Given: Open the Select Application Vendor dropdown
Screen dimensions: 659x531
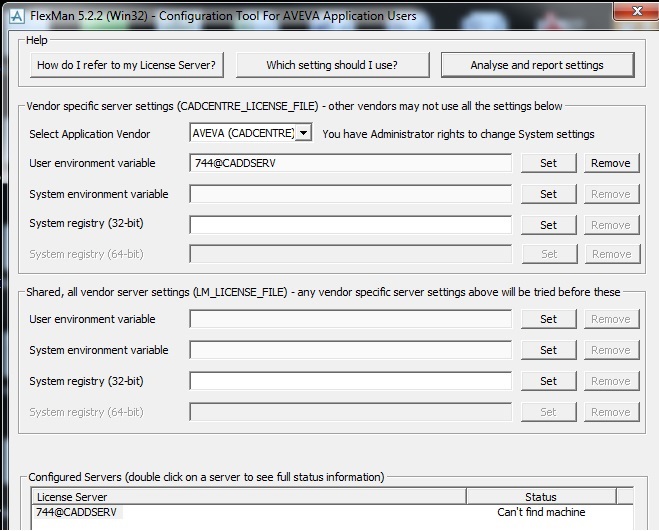Looking at the screenshot, I should (x=303, y=133).
